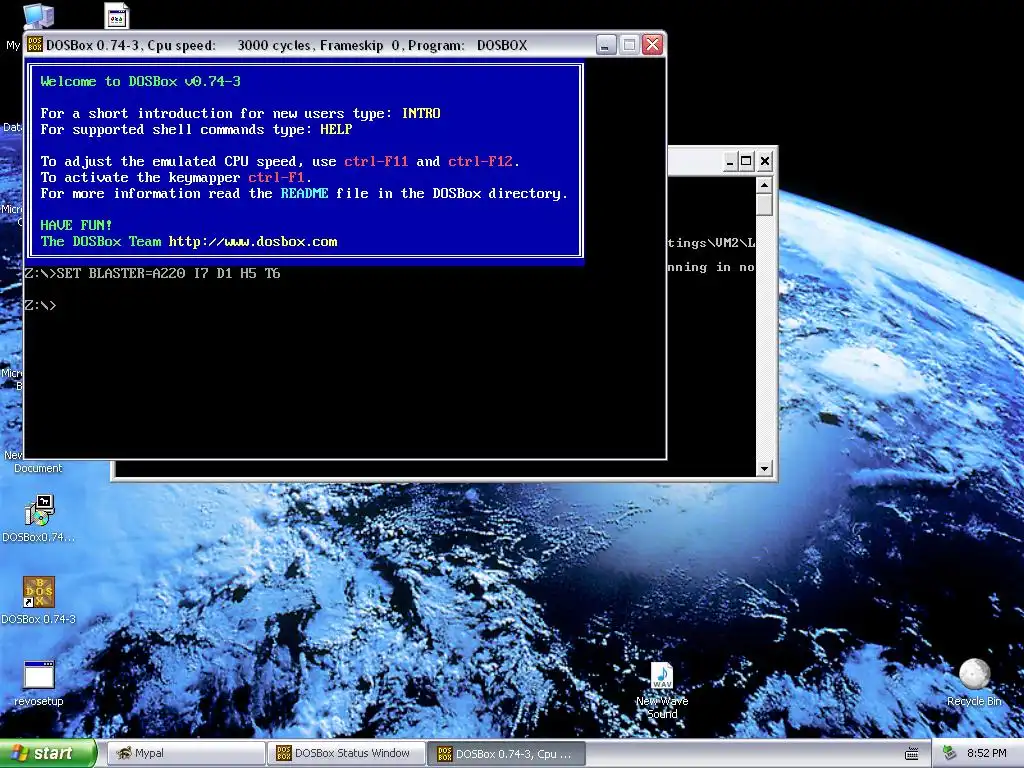1024x768 pixels.
Task: Minimize the DOSBox Status Window
Action: click(x=730, y=161)
